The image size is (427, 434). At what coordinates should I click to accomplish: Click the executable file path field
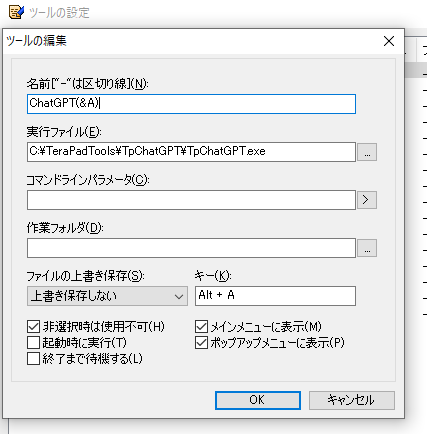coord(191,152)
